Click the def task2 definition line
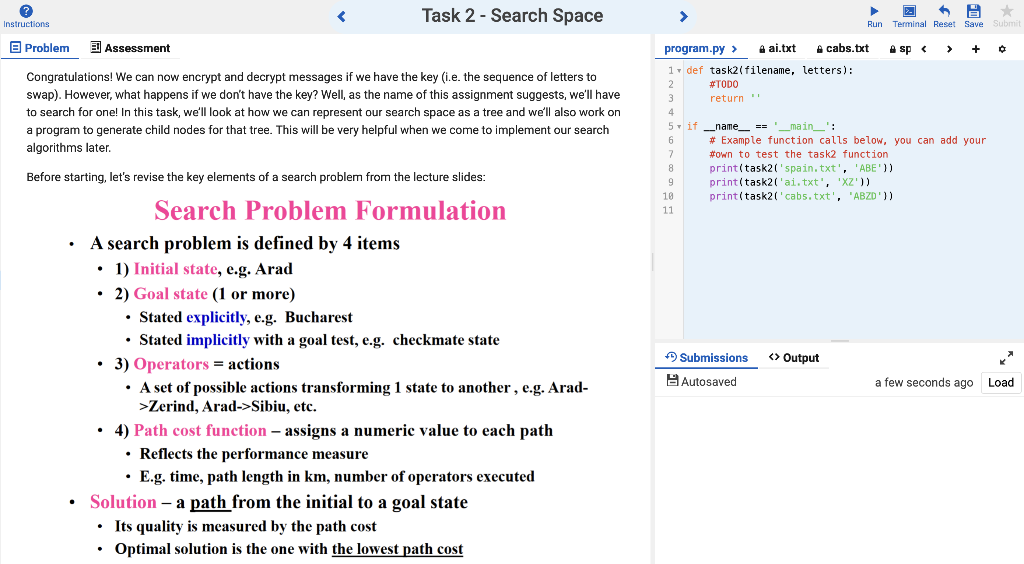The width and height of the screenshot is (1024, 564). coord(769,70)
